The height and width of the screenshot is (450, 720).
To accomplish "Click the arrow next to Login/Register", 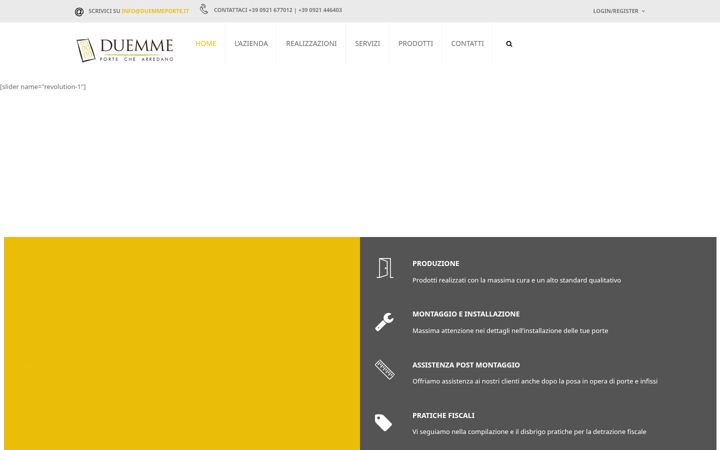I will [x=643, y=11].
